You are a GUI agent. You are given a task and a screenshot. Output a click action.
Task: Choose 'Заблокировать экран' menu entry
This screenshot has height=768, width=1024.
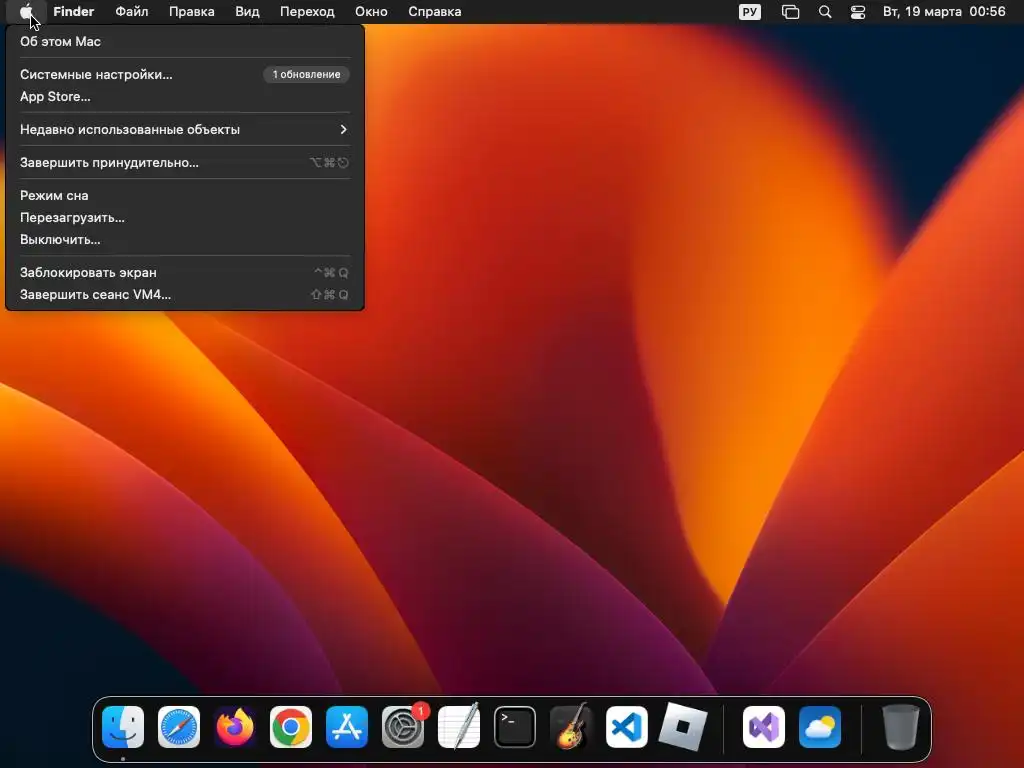point(184,272)
